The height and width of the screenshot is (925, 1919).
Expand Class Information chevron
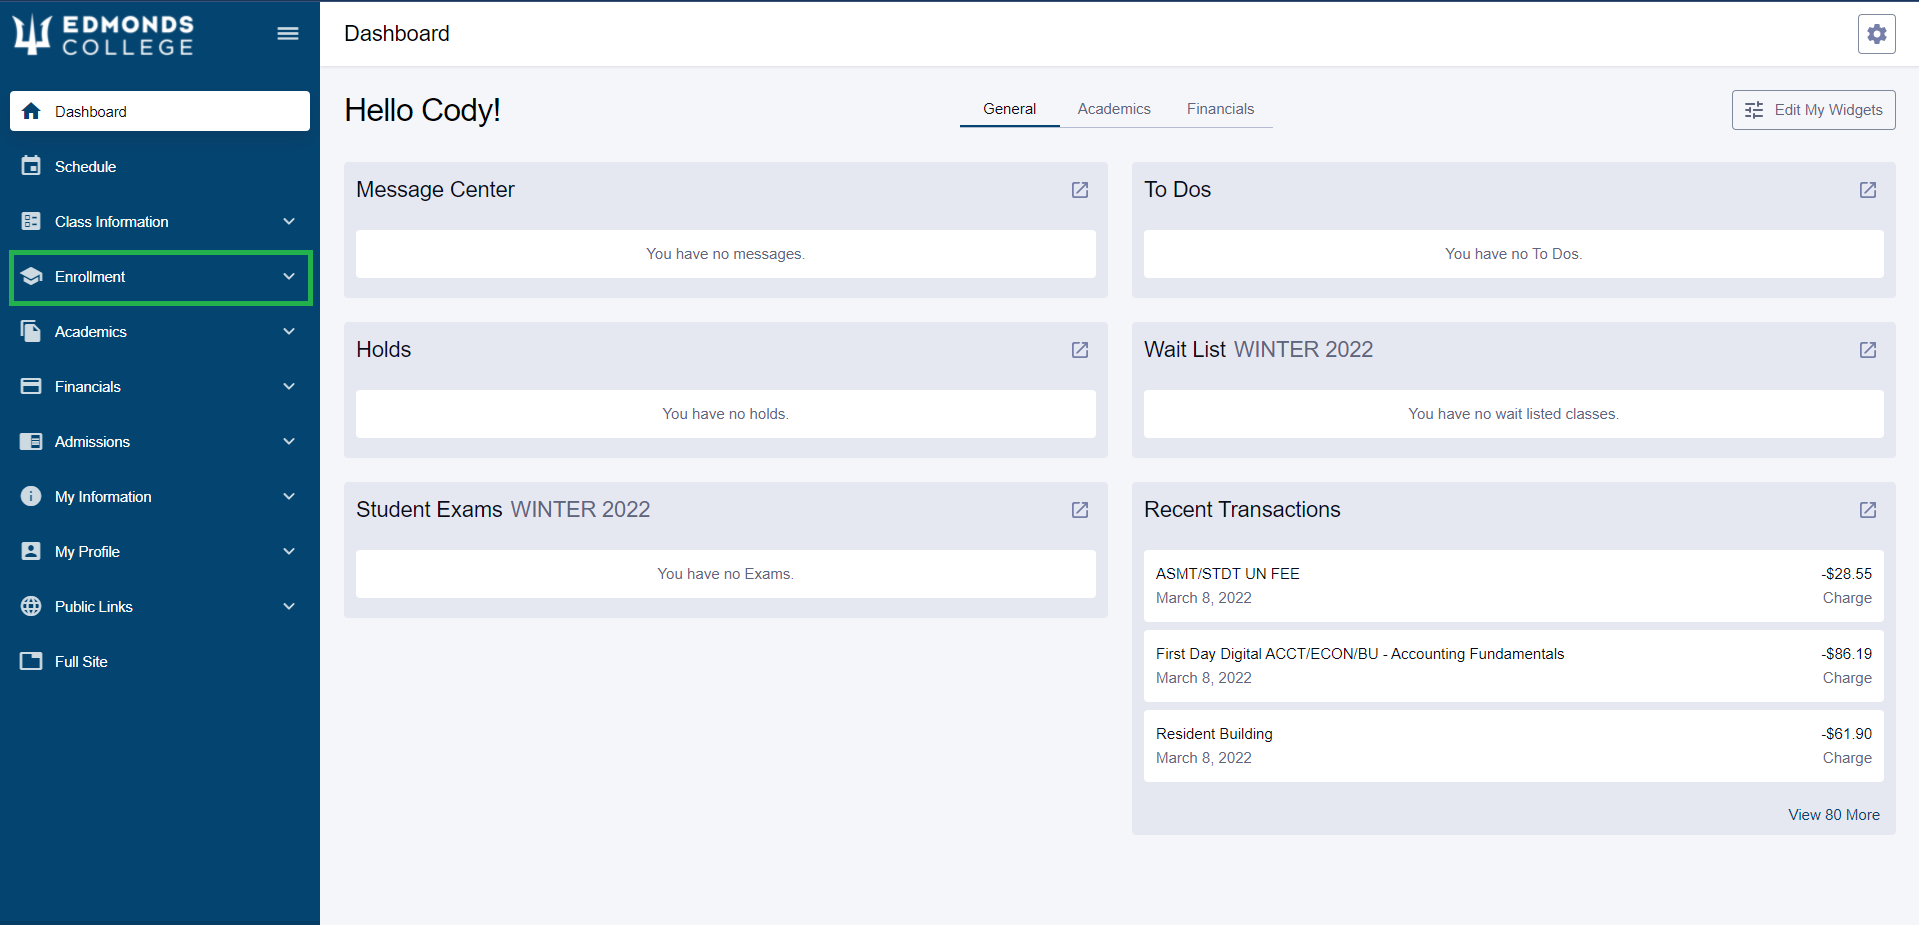(x=289, y=221)
